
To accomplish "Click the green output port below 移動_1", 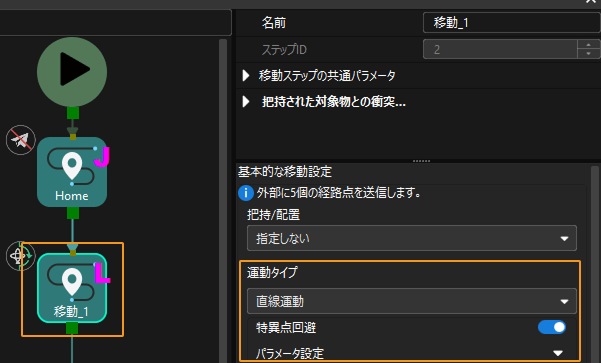I will click(72, 328).
